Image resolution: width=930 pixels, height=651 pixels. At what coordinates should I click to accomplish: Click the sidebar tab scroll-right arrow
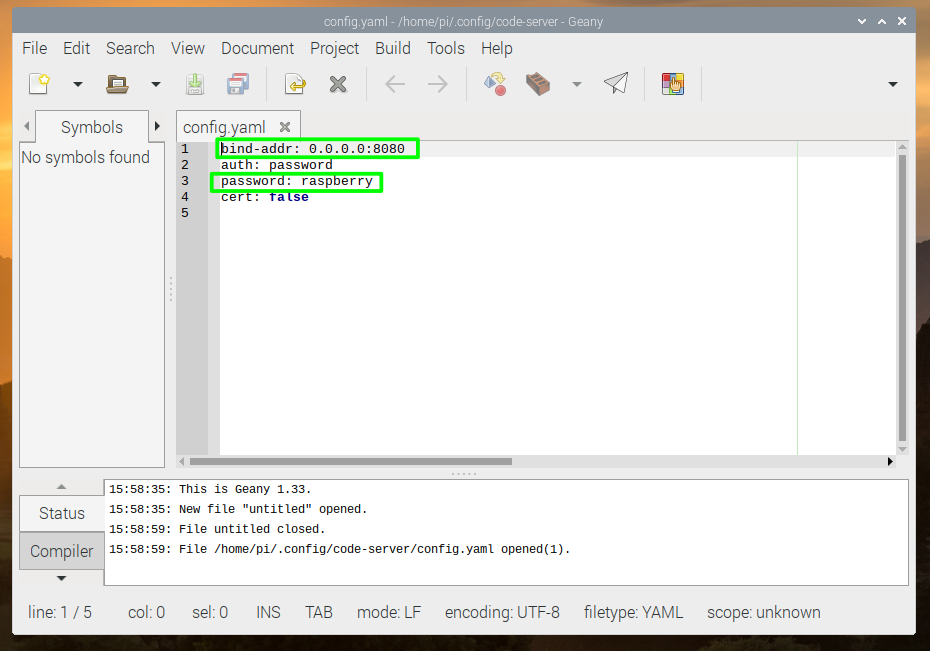point(157,127)
